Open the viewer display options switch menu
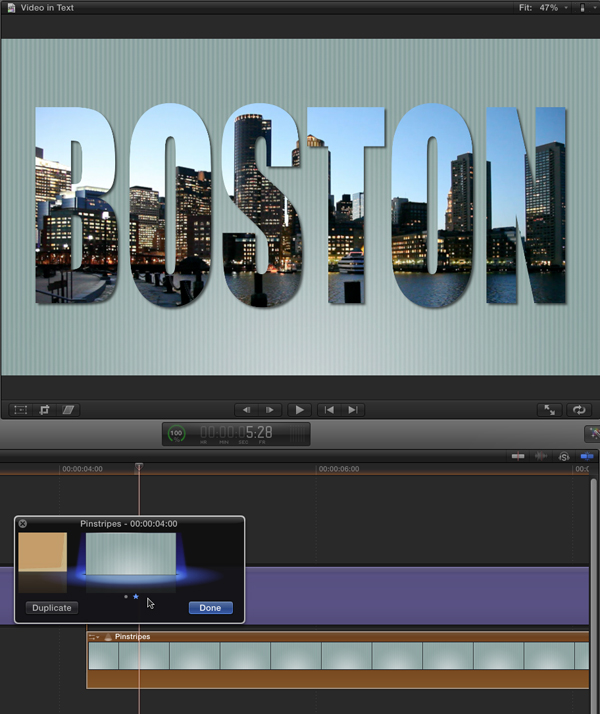The height and width of the screenshot is (714, 600). [586, 8]
